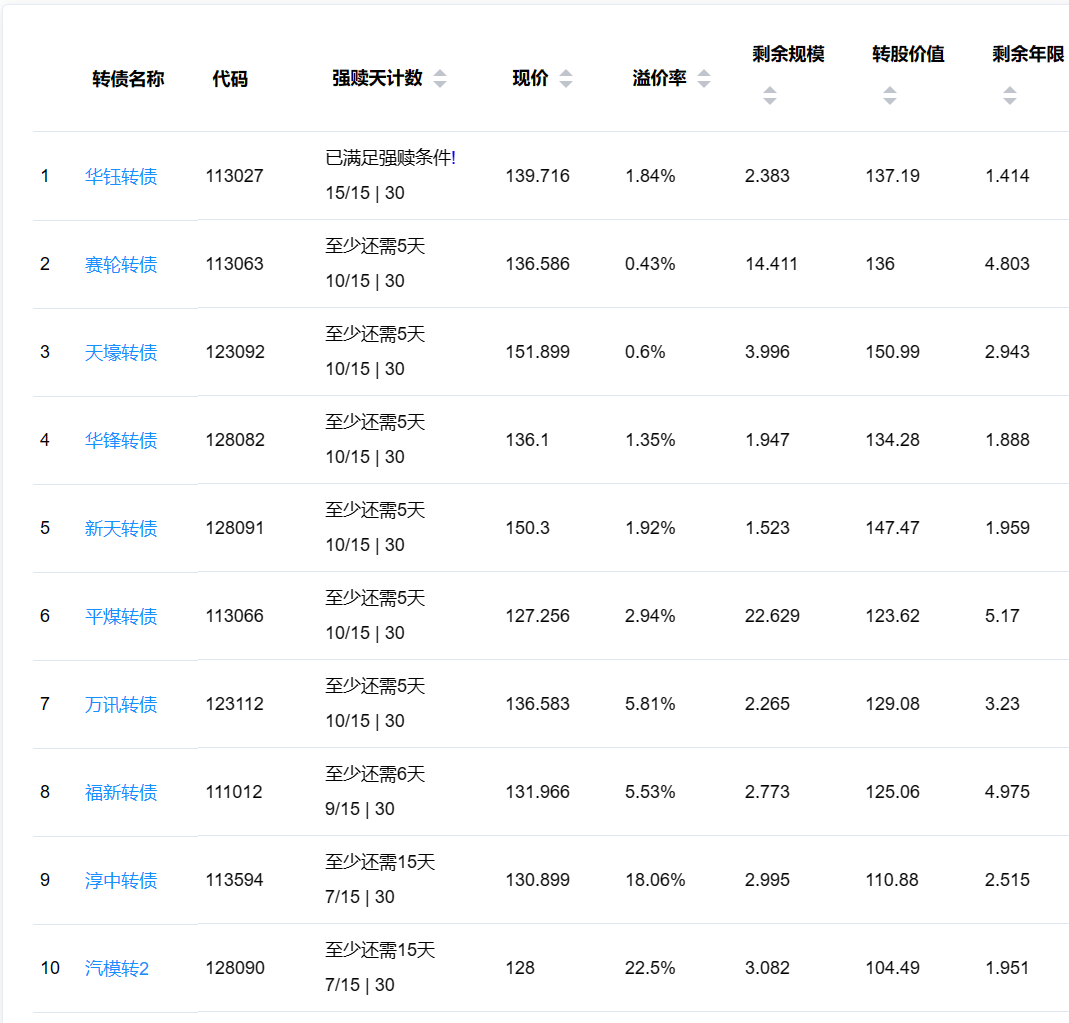This screenshot has height=1023, width=1069.
Task: Click the sort arrows beside 现价
Action: (x=566, y=79)
